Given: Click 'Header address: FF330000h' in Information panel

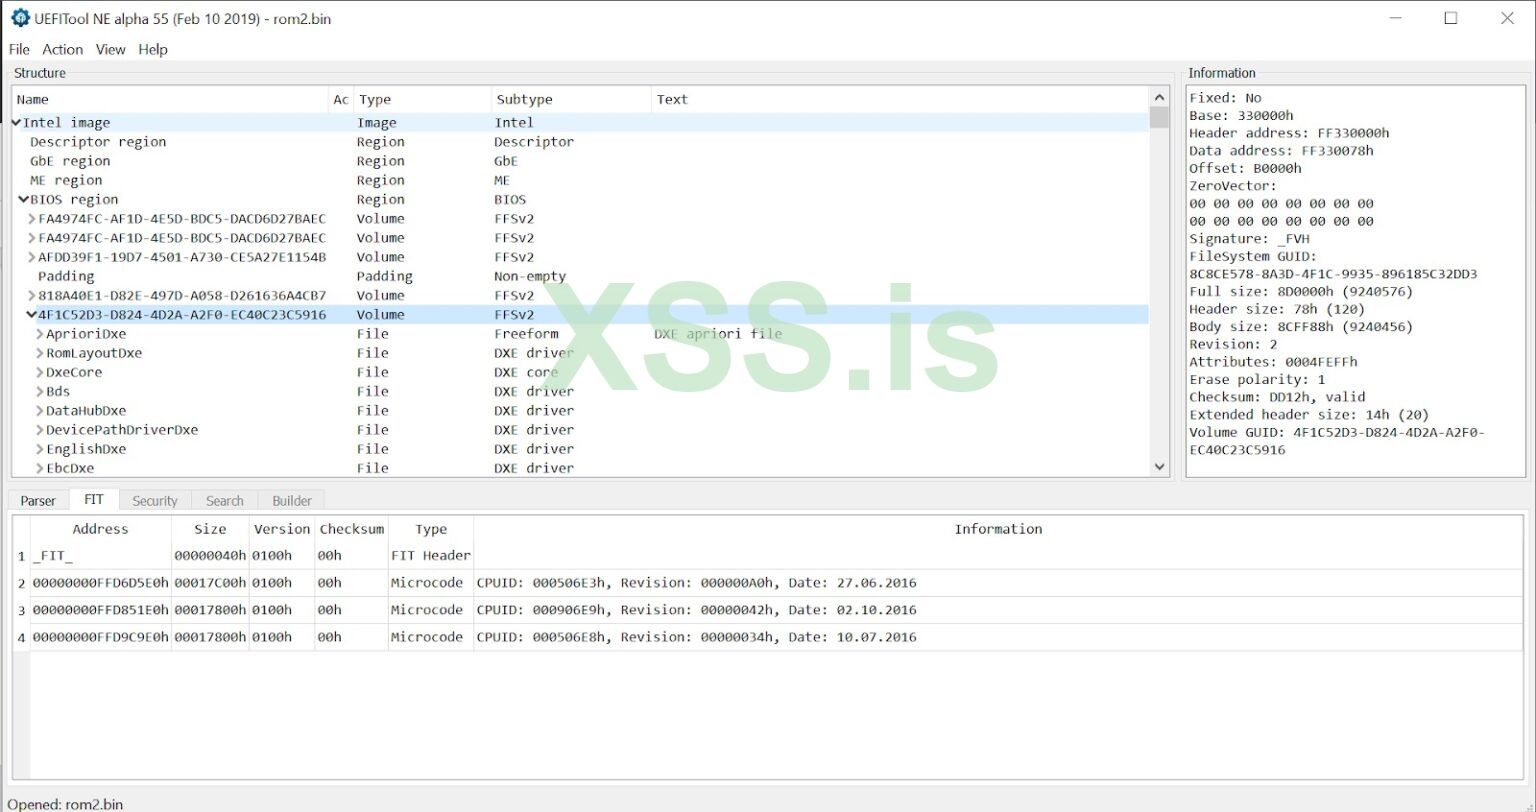Looking at the screenshot, I should 1289,133.
